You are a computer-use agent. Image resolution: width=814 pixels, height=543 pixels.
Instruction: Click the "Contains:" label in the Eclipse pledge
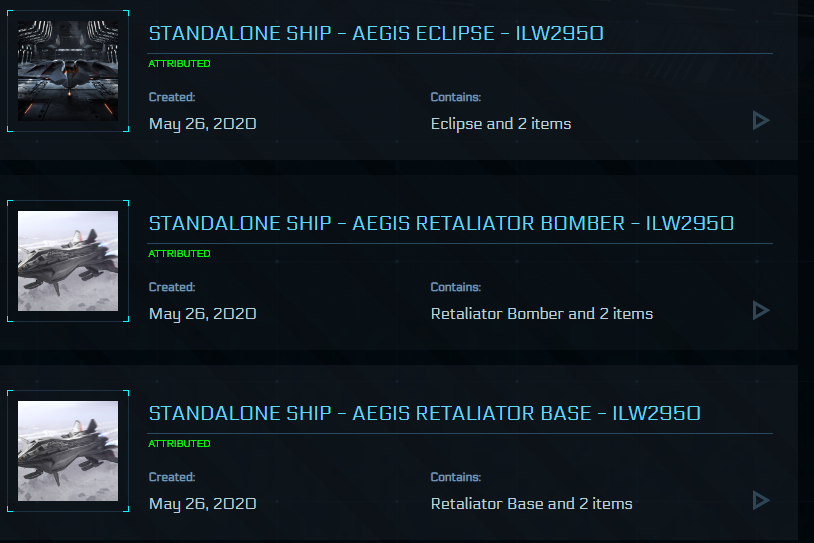point(455,97)
